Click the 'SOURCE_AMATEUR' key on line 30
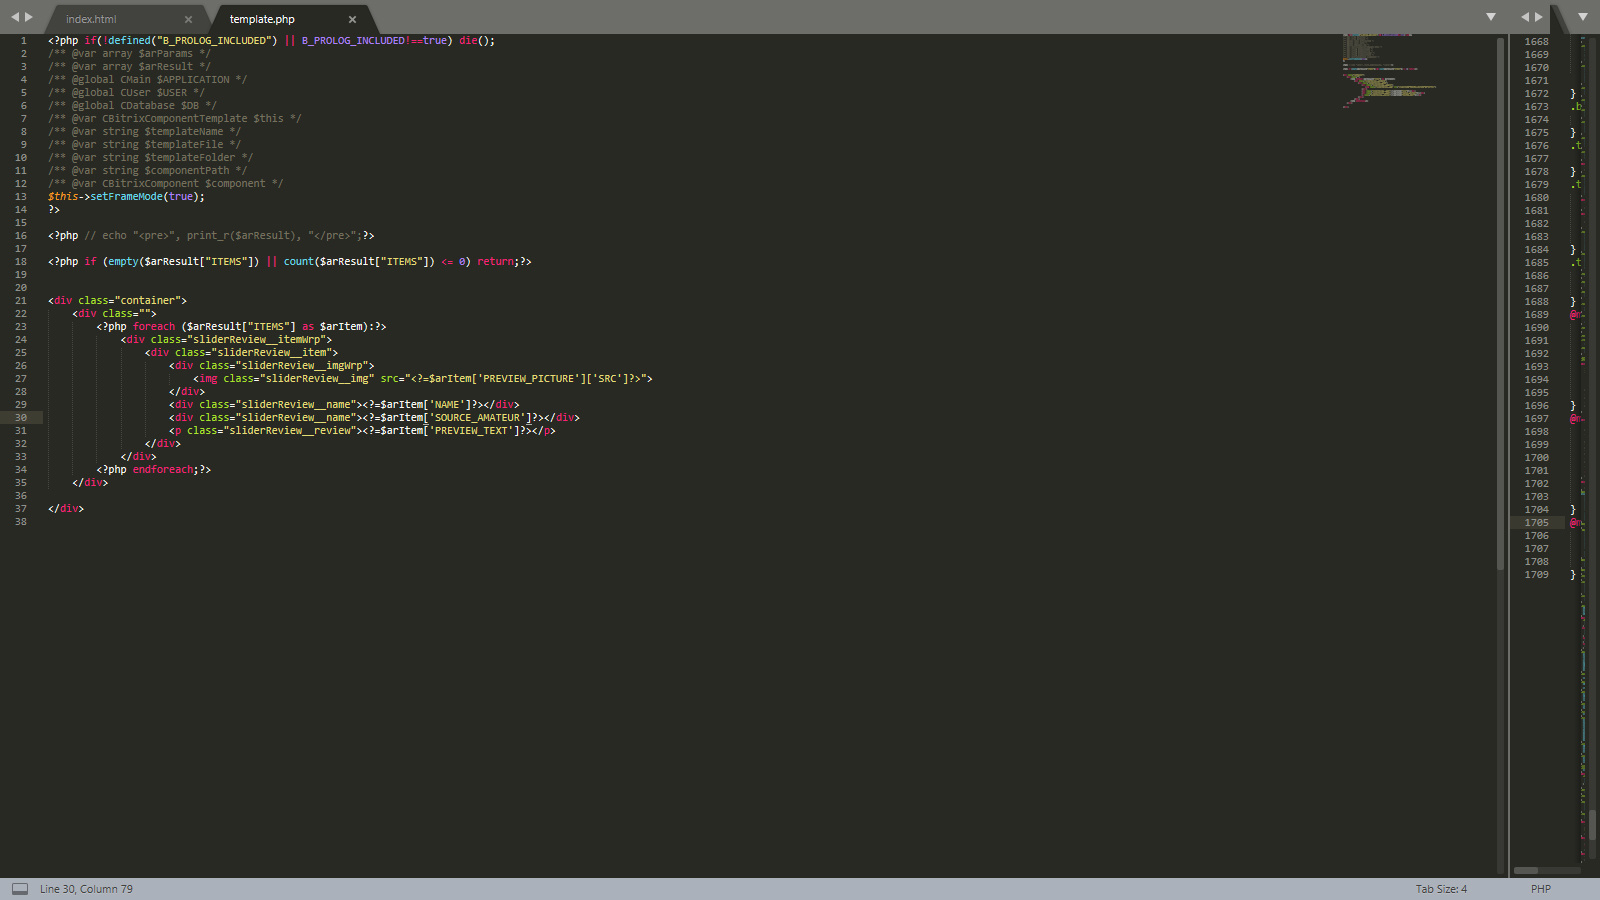The width and height of the screenshot is (1600, 900). (x=477, y=418)
